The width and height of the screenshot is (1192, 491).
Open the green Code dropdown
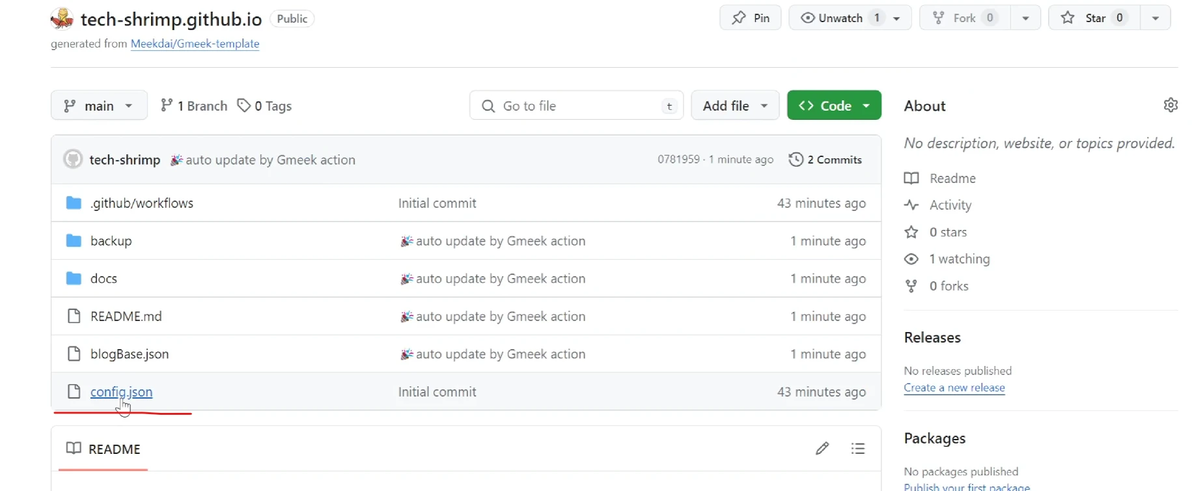pos(834,106)
